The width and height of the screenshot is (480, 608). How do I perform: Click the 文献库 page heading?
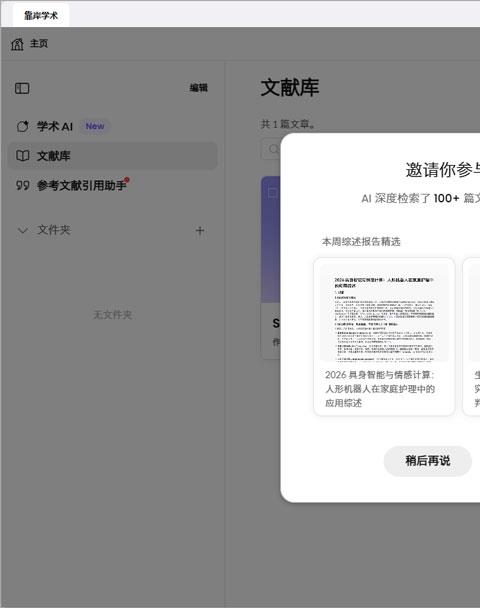(290, 87)
